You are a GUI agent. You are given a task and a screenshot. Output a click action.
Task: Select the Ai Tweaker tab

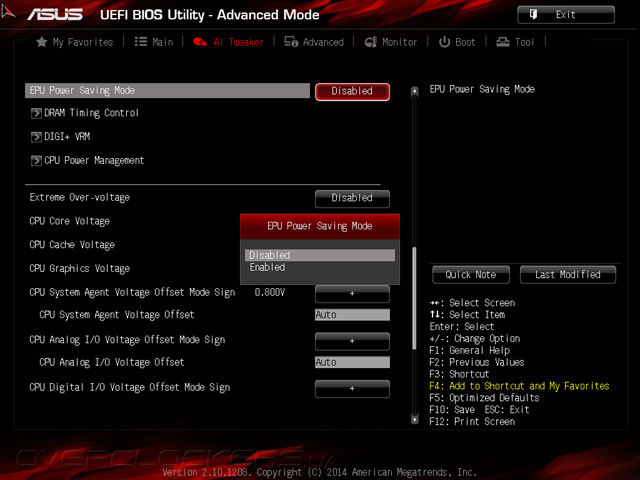point(228,42)
